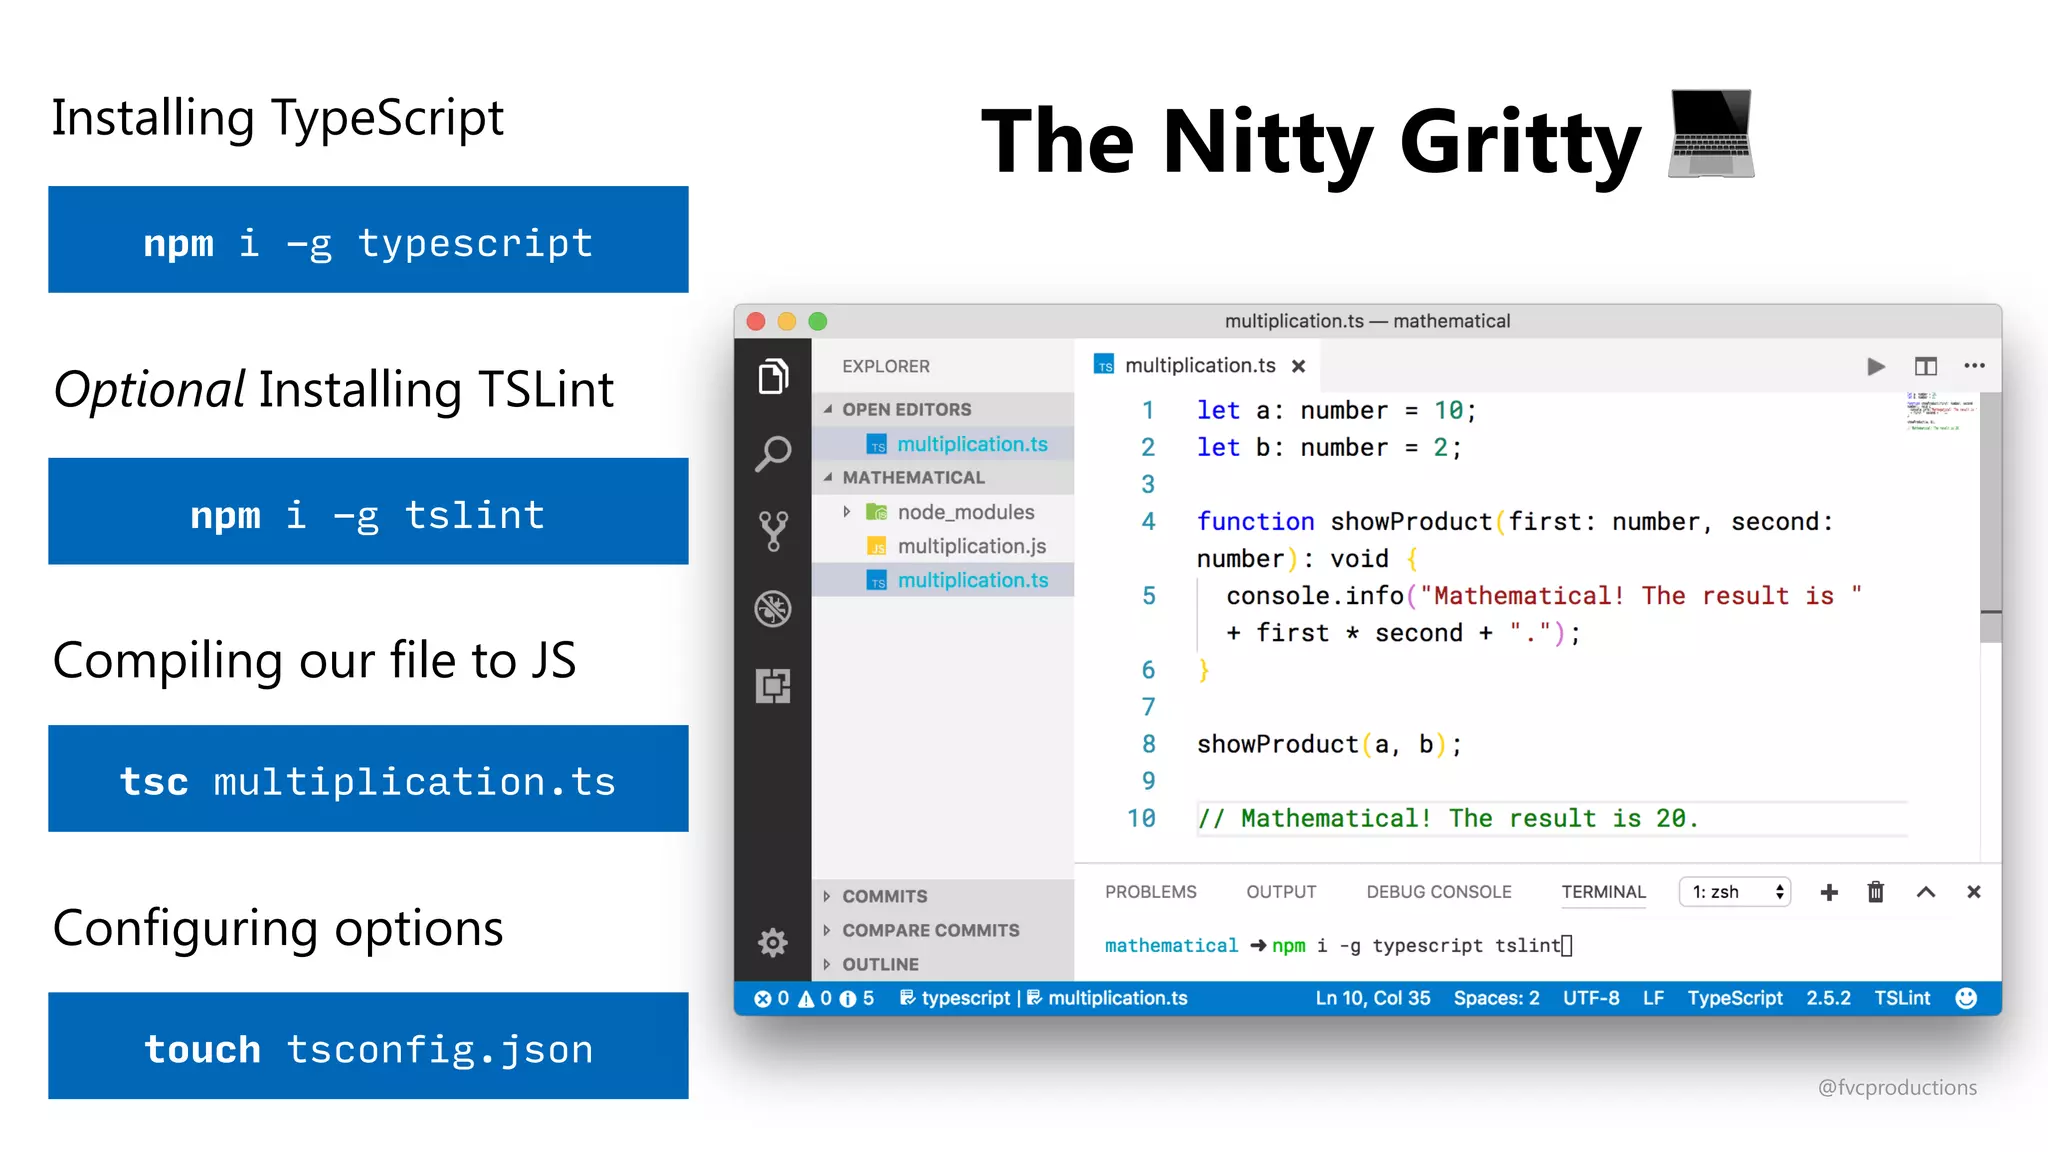Click the multiplication.ts status bar entry
The height and width of the screenshot is (1152, 2048).
tap(1107, 998)
